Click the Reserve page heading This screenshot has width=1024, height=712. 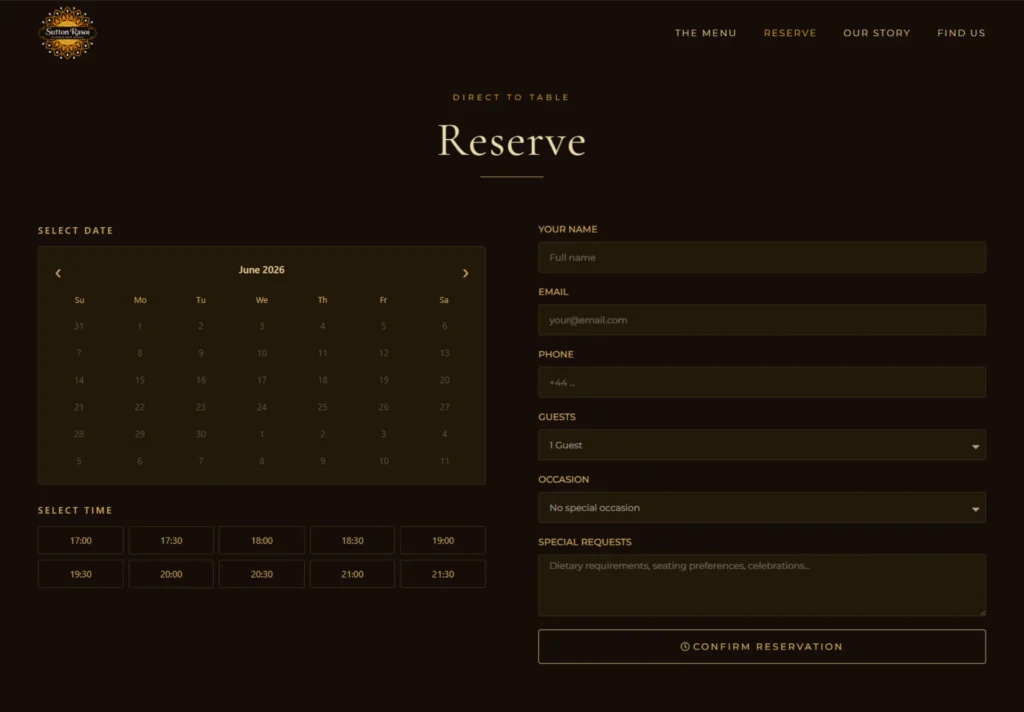point(511,140)
